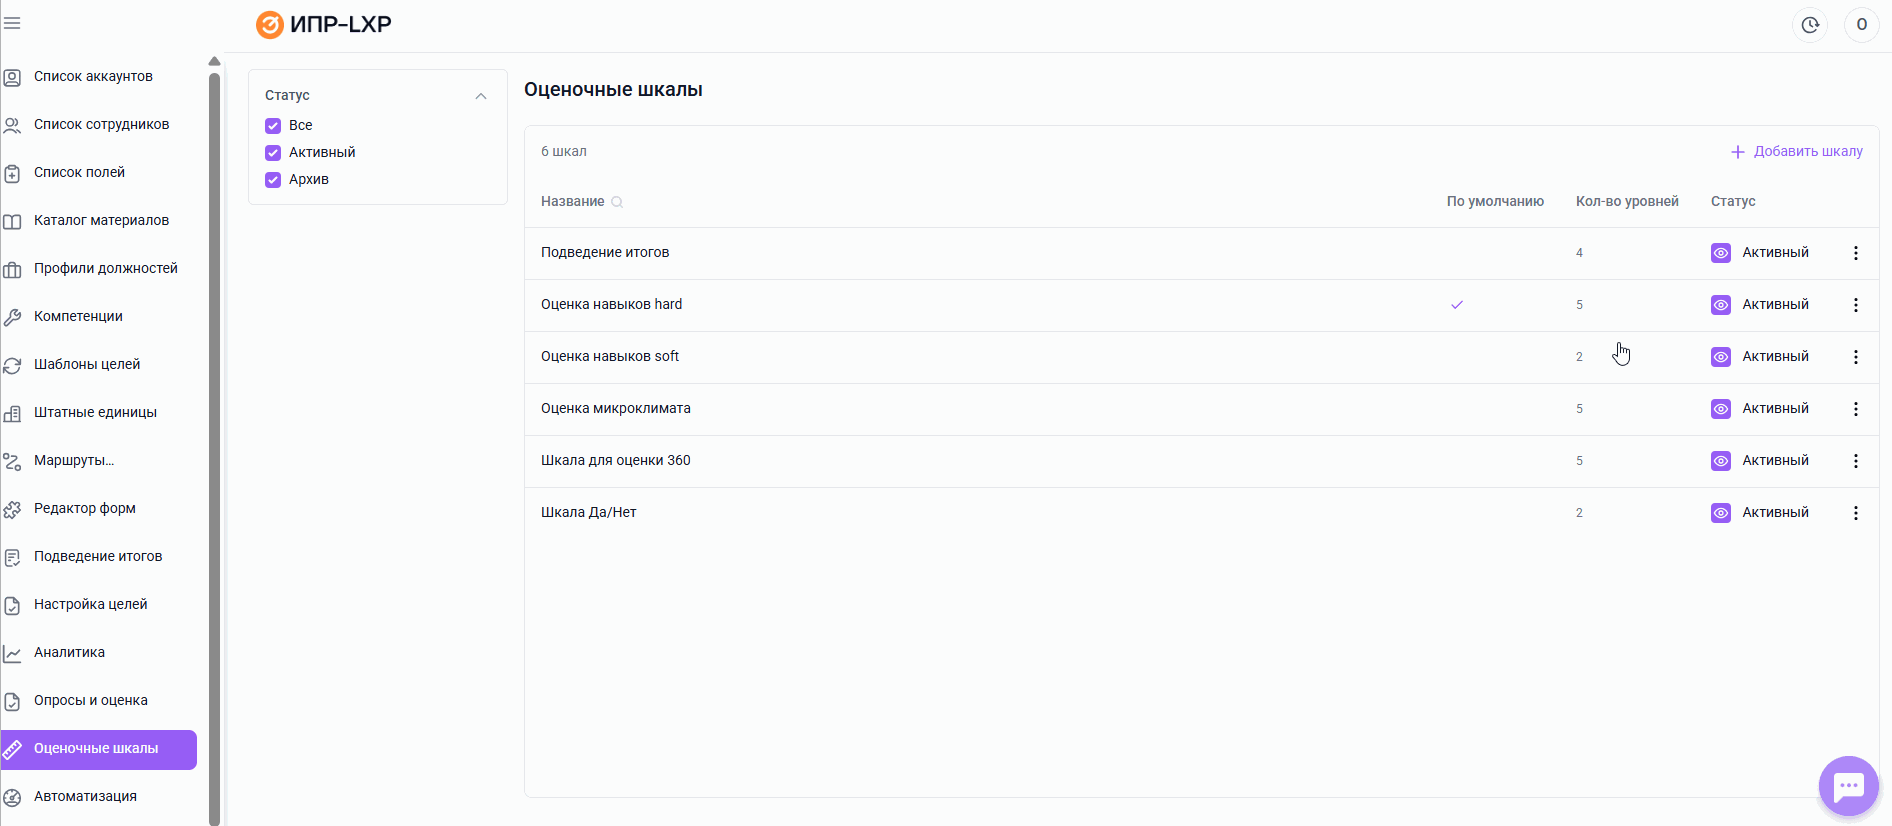The width and height of the screenshot is (1892, 826).
Task: Toggle eye icon for Шкала Да/Нет
Action: (1721, 513)
